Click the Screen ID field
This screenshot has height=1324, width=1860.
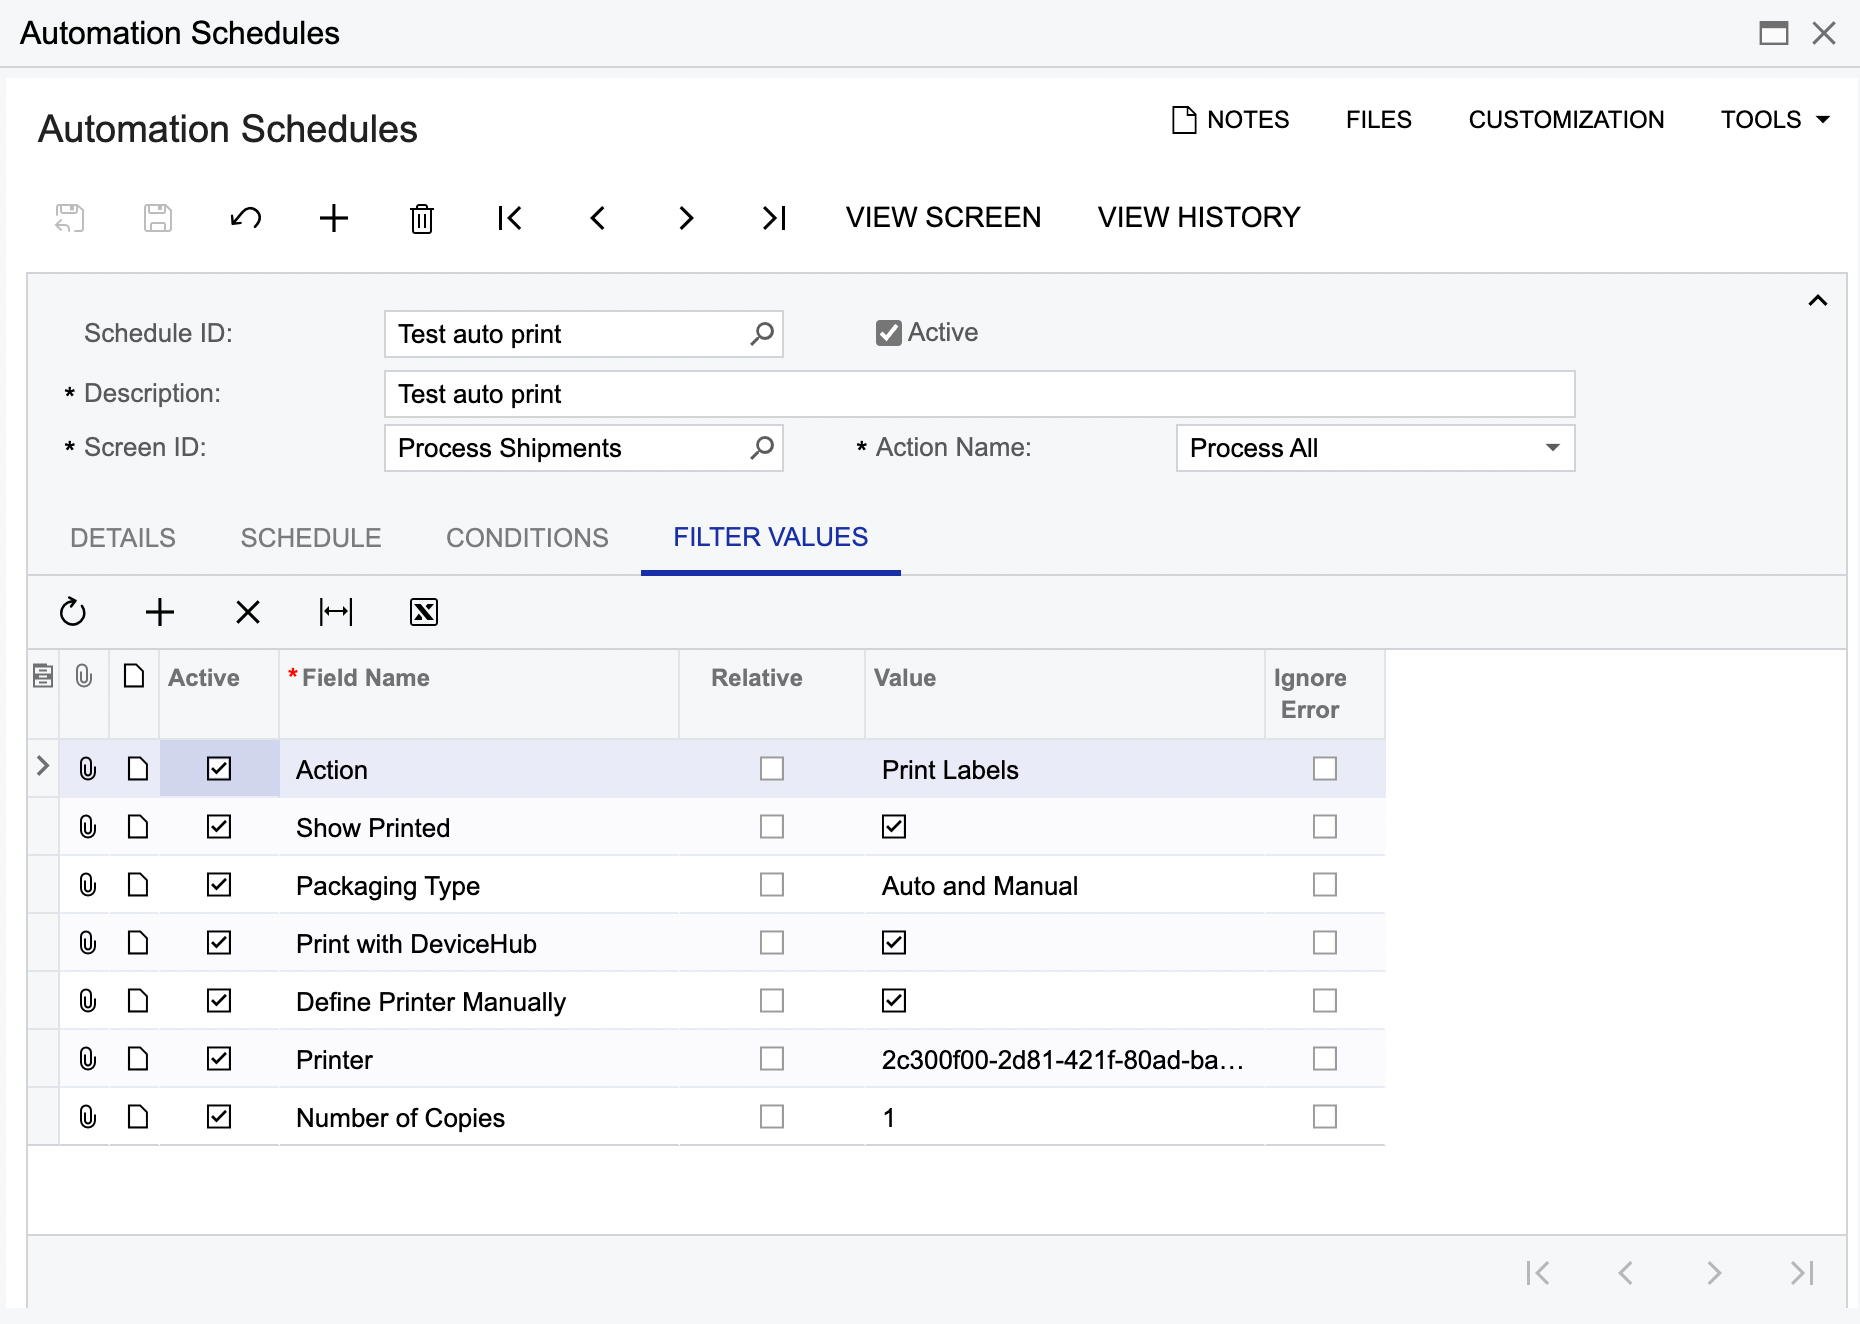583,448
